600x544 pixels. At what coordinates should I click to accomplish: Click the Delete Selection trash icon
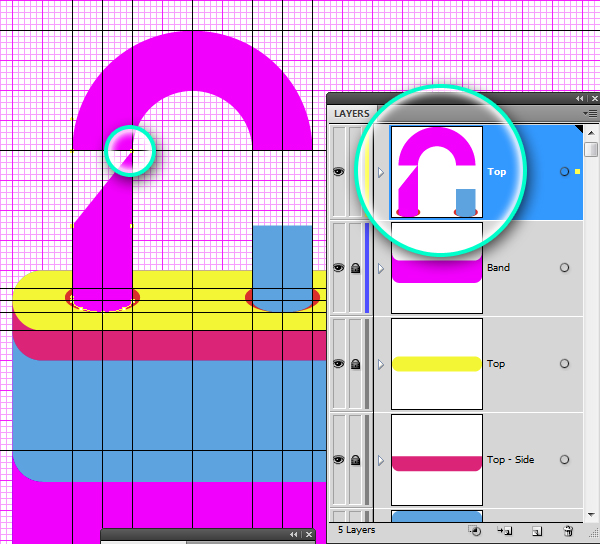coord(569,531)
